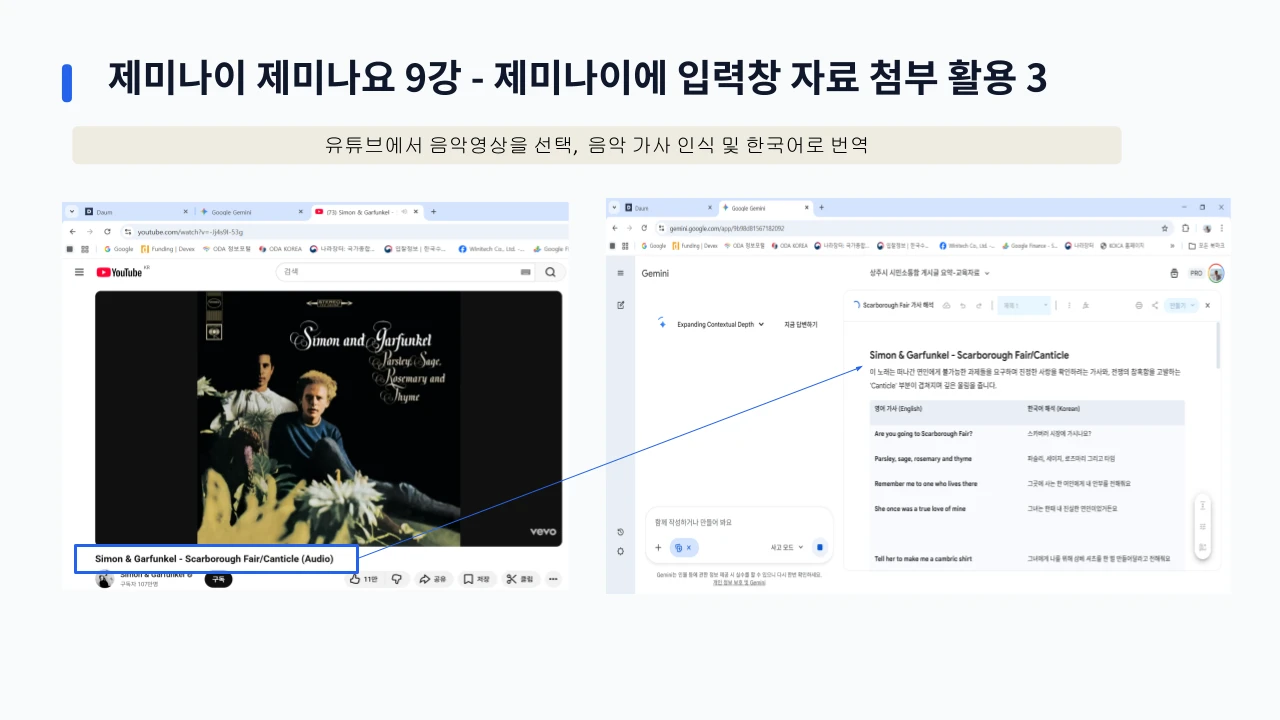Click 지금 답변하기 to answer now
The width and height of the screenshot is (1280, 720).
[800, 324]
